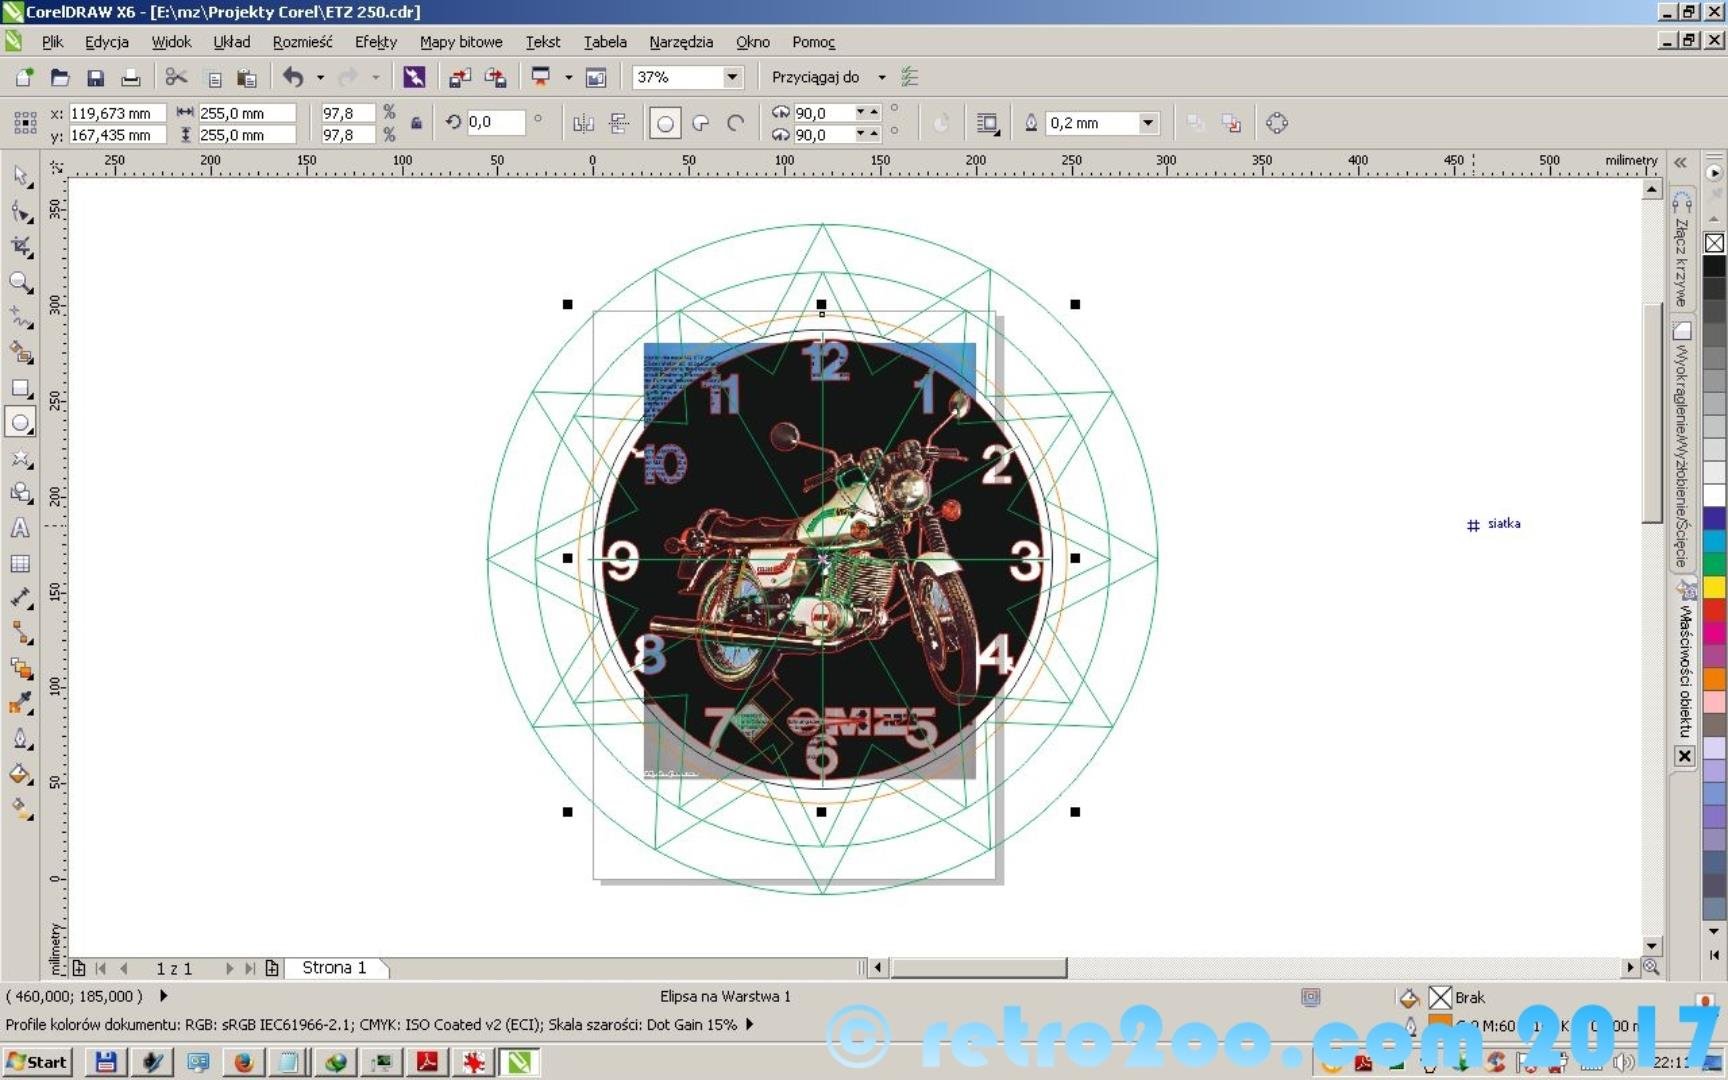Click the Mirror horizontally button
The width and height of the screenshot is (1728, 1080).
(583, 123)
